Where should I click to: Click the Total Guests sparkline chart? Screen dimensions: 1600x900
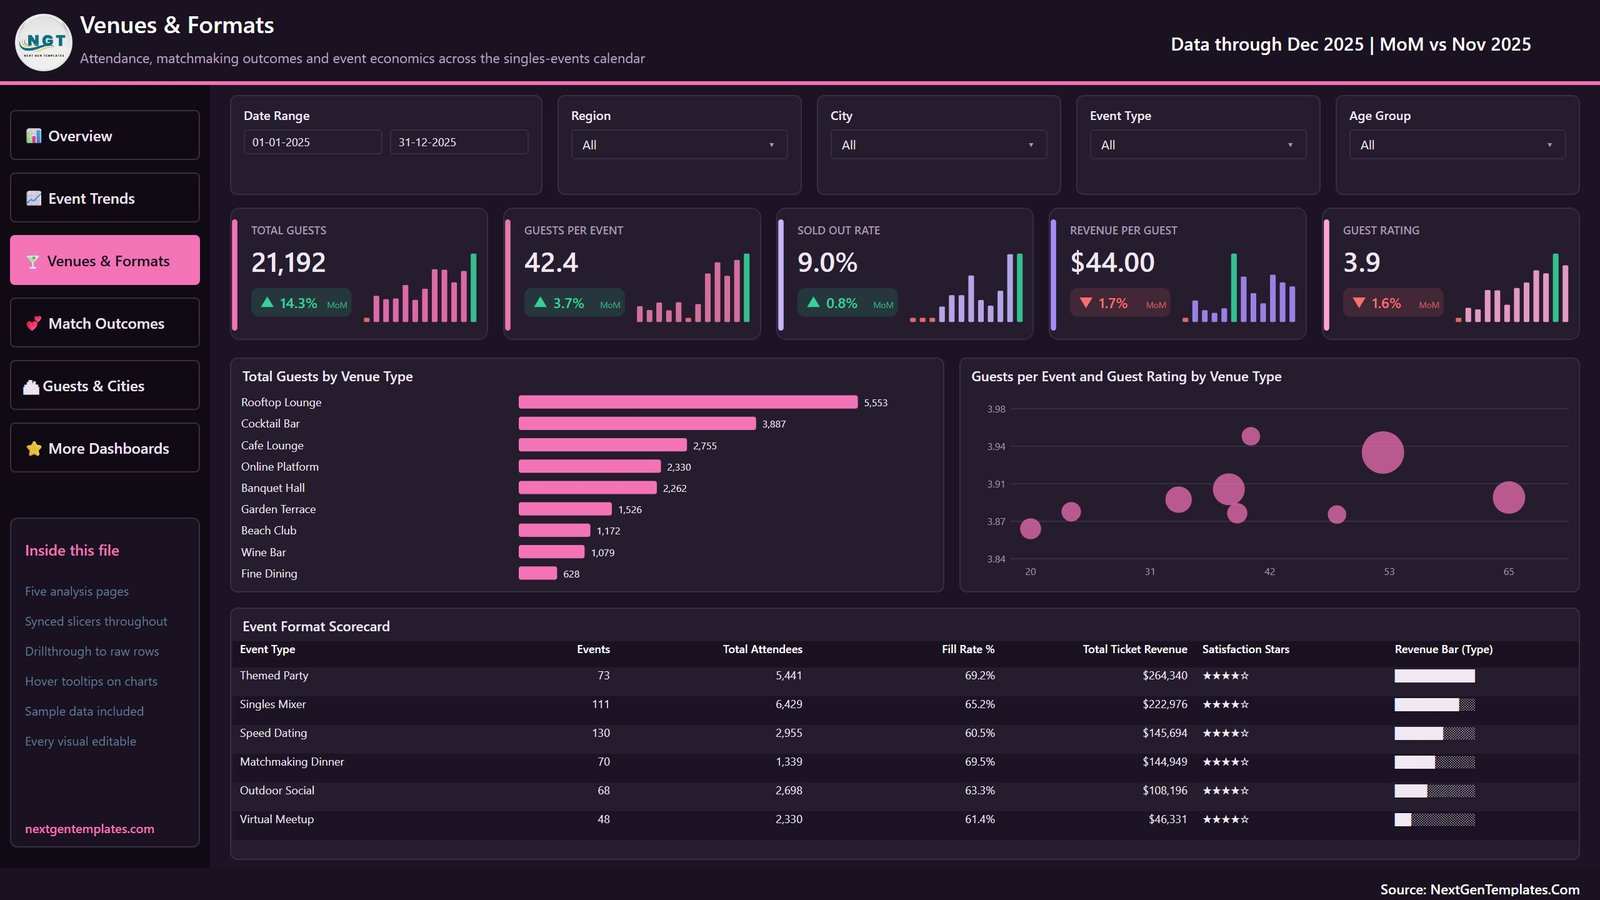click(x=420, y=288)
